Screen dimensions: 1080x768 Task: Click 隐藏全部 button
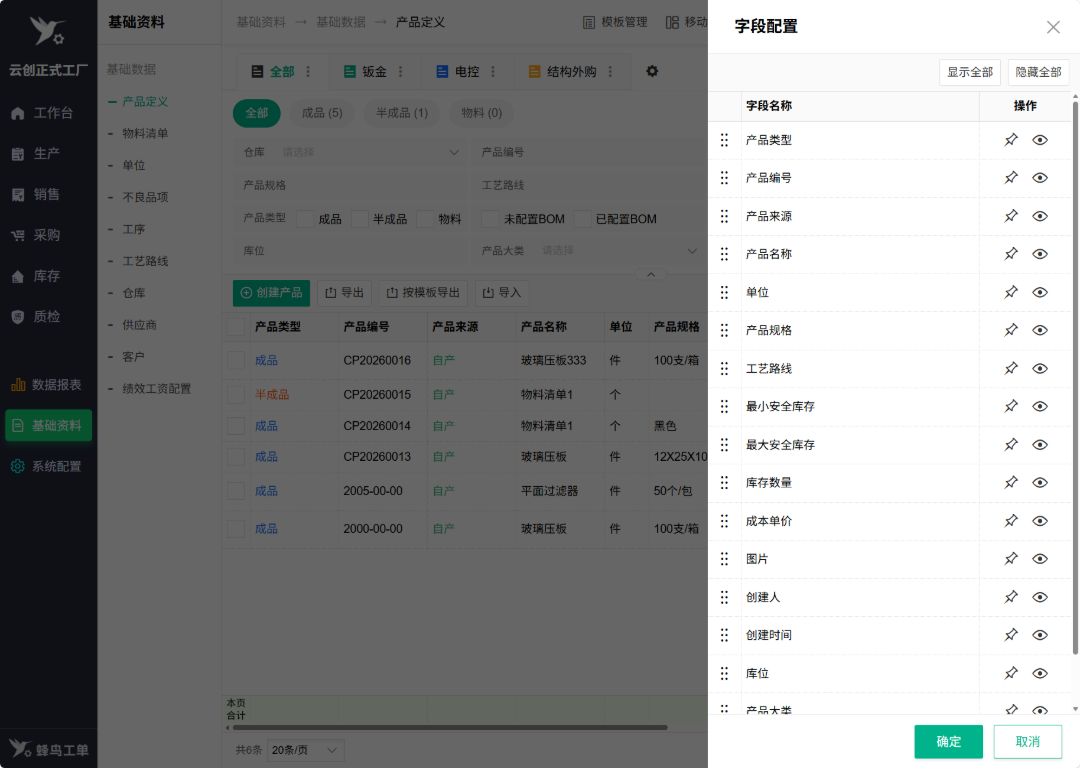point(1039,72)
